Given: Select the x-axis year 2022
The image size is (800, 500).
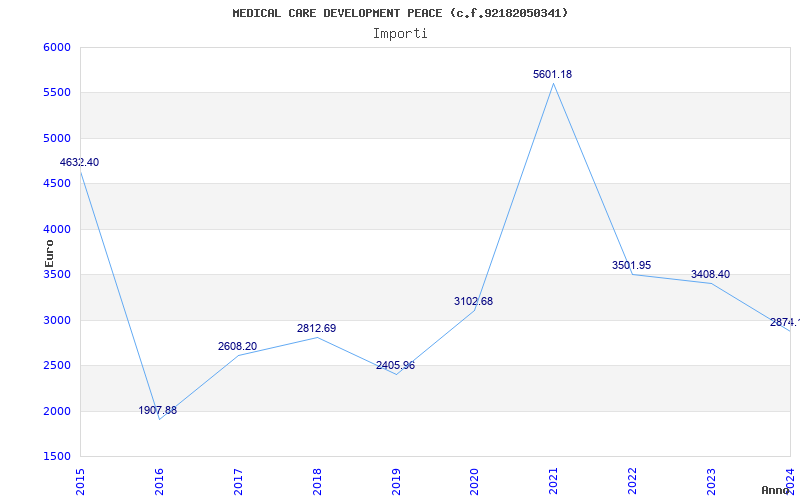Looking at the screenshot, I should (x=632, y=481).
